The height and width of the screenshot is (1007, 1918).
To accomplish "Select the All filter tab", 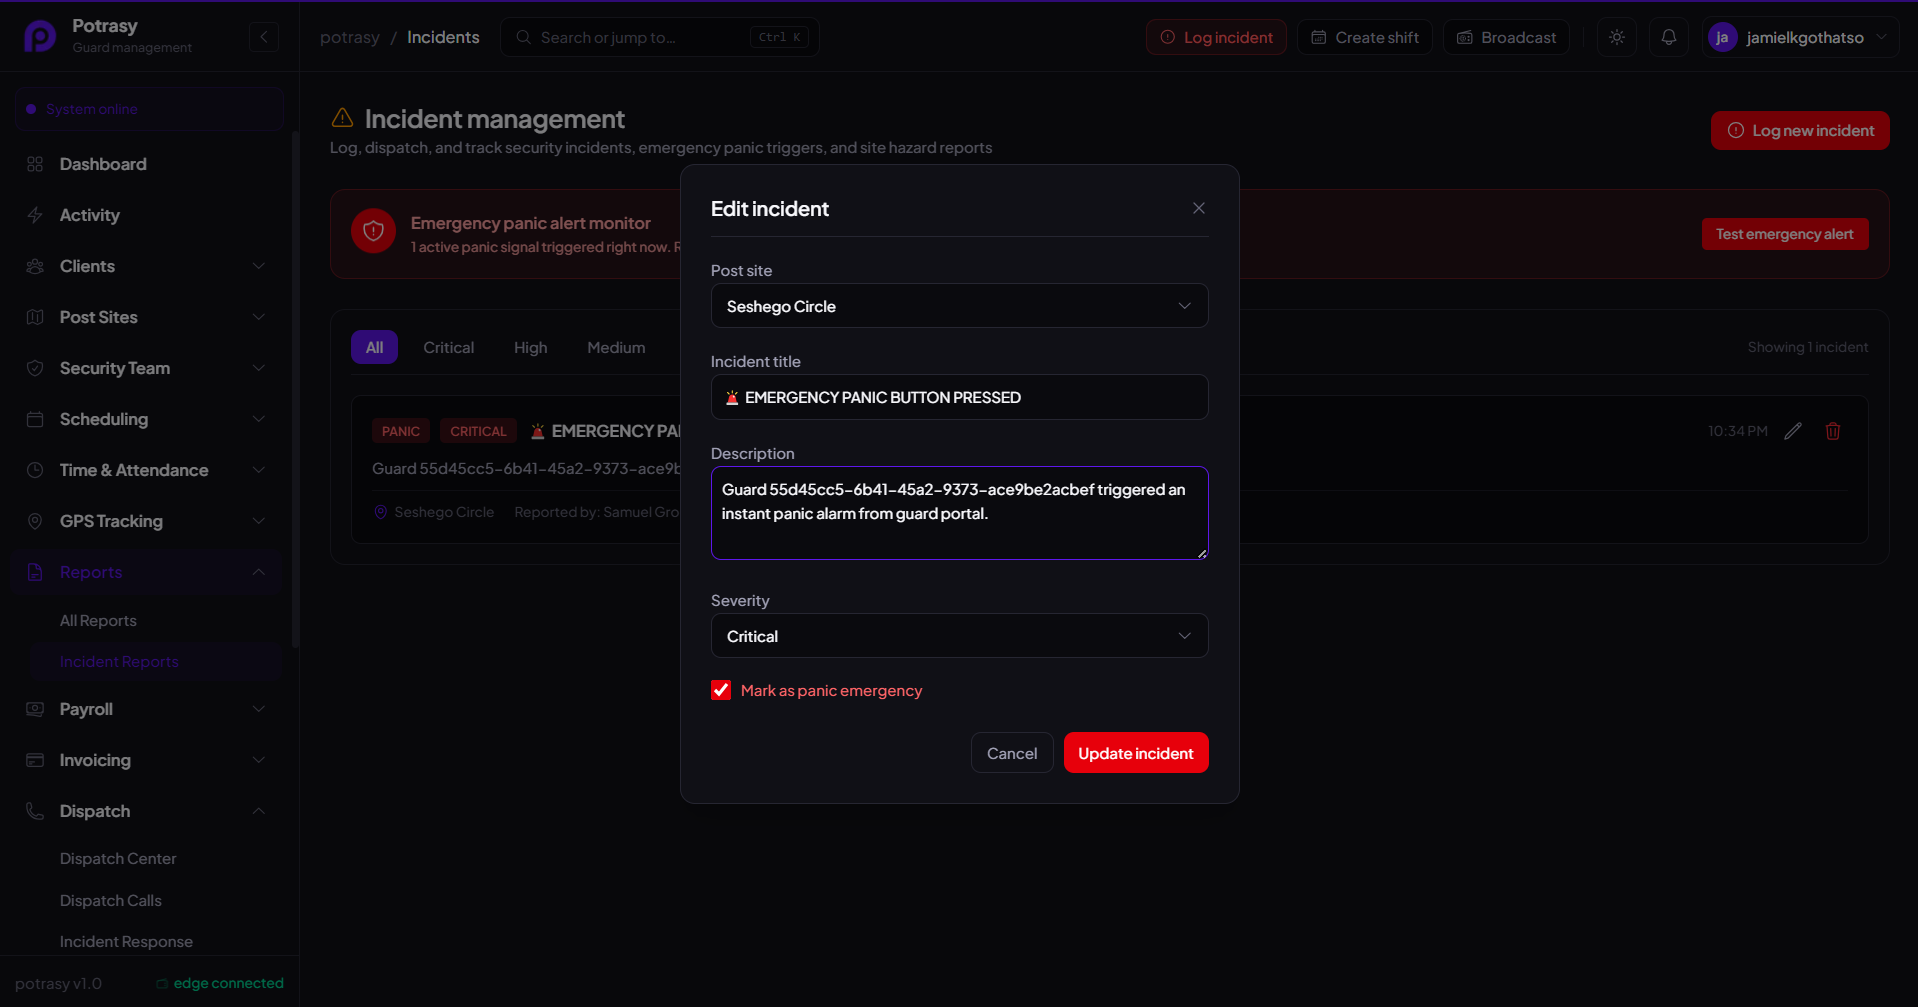I will click(374, 347).
